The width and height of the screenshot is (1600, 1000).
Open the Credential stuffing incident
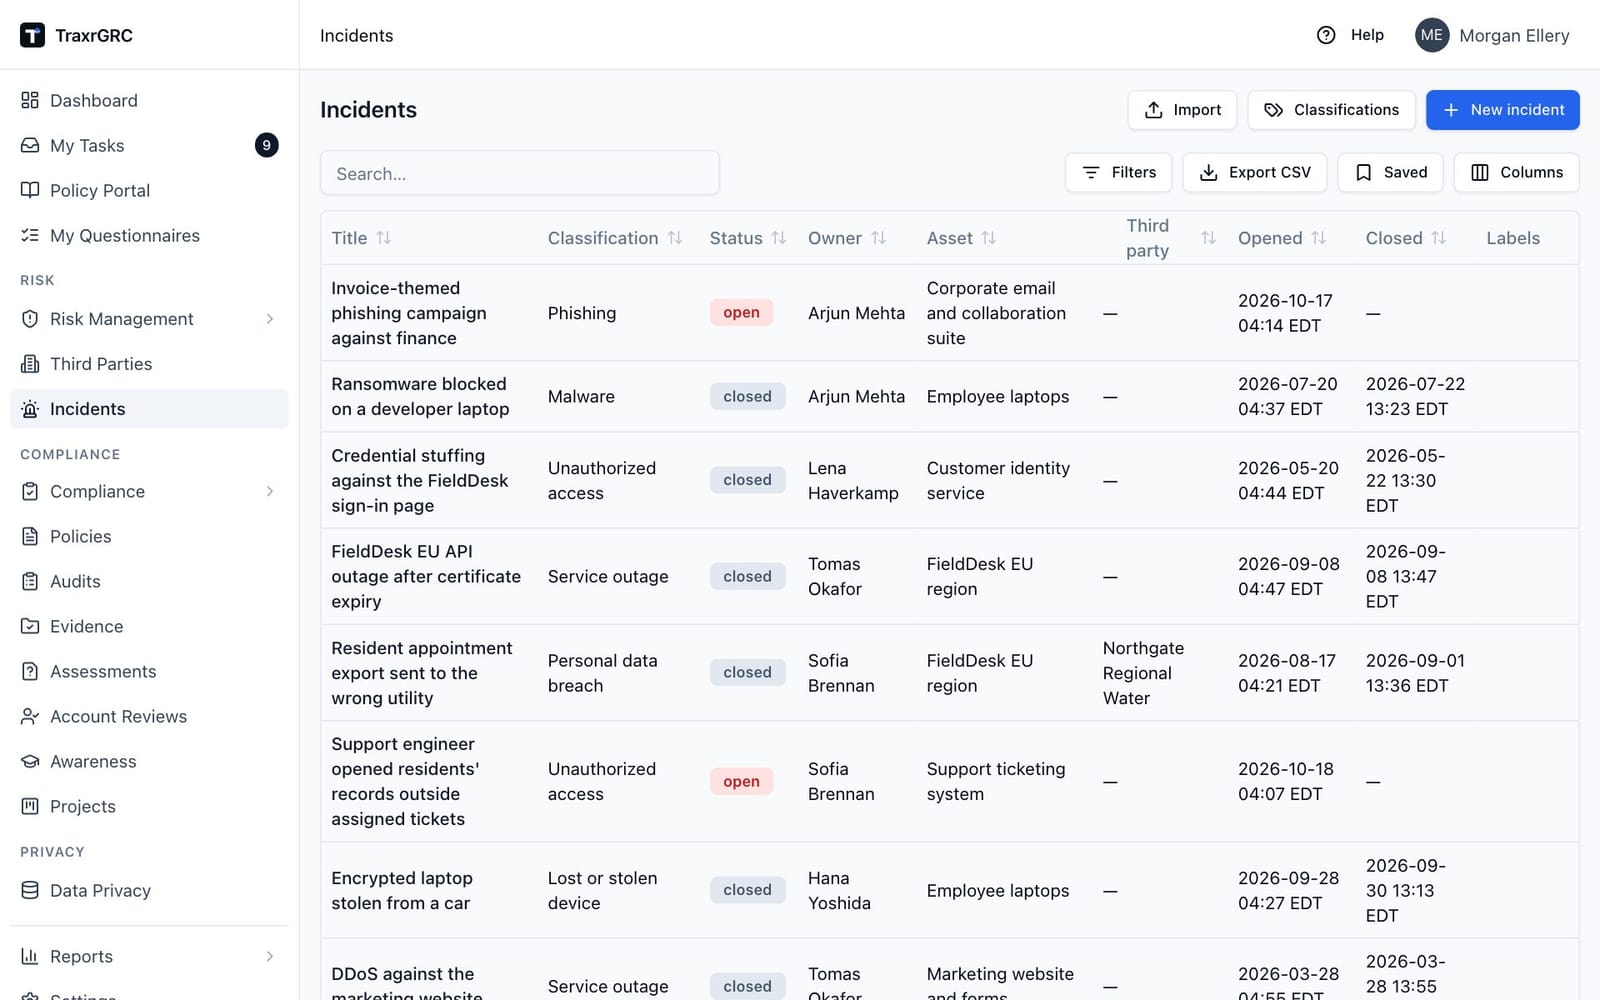pyautogui.click(x=420, y=480)
